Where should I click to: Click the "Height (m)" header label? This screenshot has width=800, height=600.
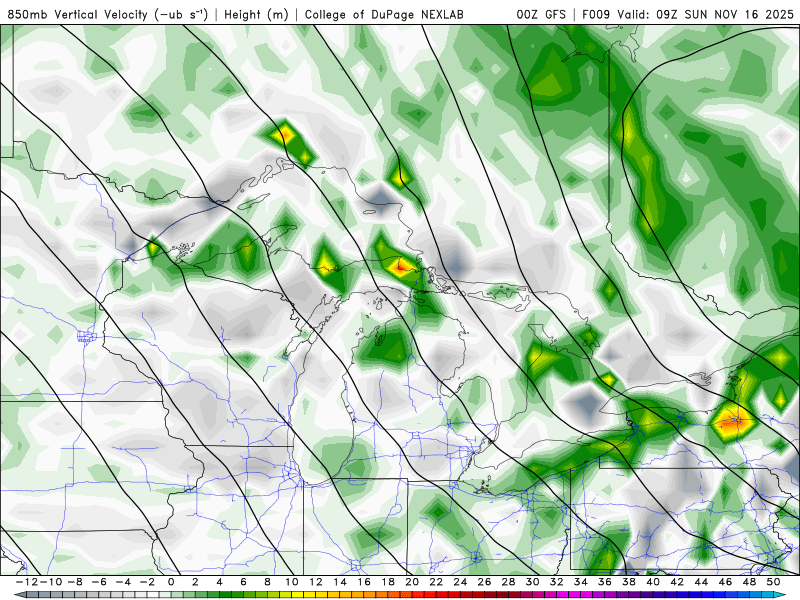(x=257, y=15)
